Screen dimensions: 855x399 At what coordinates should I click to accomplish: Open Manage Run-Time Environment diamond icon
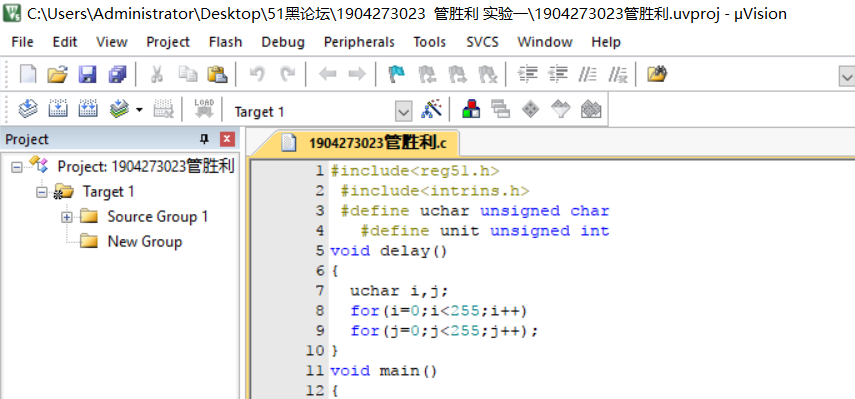click(x=531, y=109)
